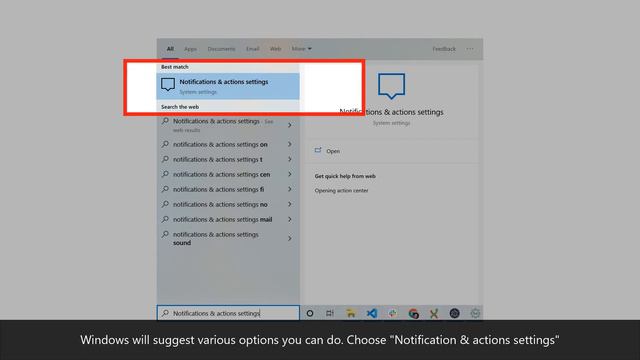Expand arrow for 'See web results' suggestion
Image resolution: width=640 pixels, height=360 pixels.
pyautogui.click(x=290, y=125)
